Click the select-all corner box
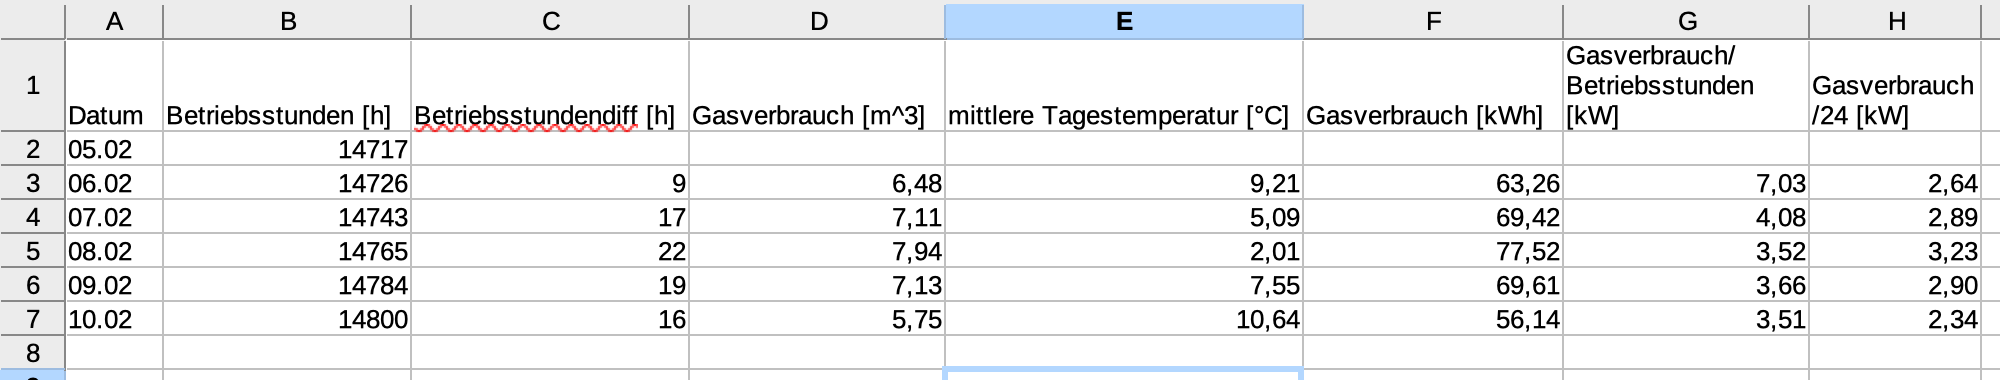The width and height of the screenshot is (2000, 380). coord(32,21)
